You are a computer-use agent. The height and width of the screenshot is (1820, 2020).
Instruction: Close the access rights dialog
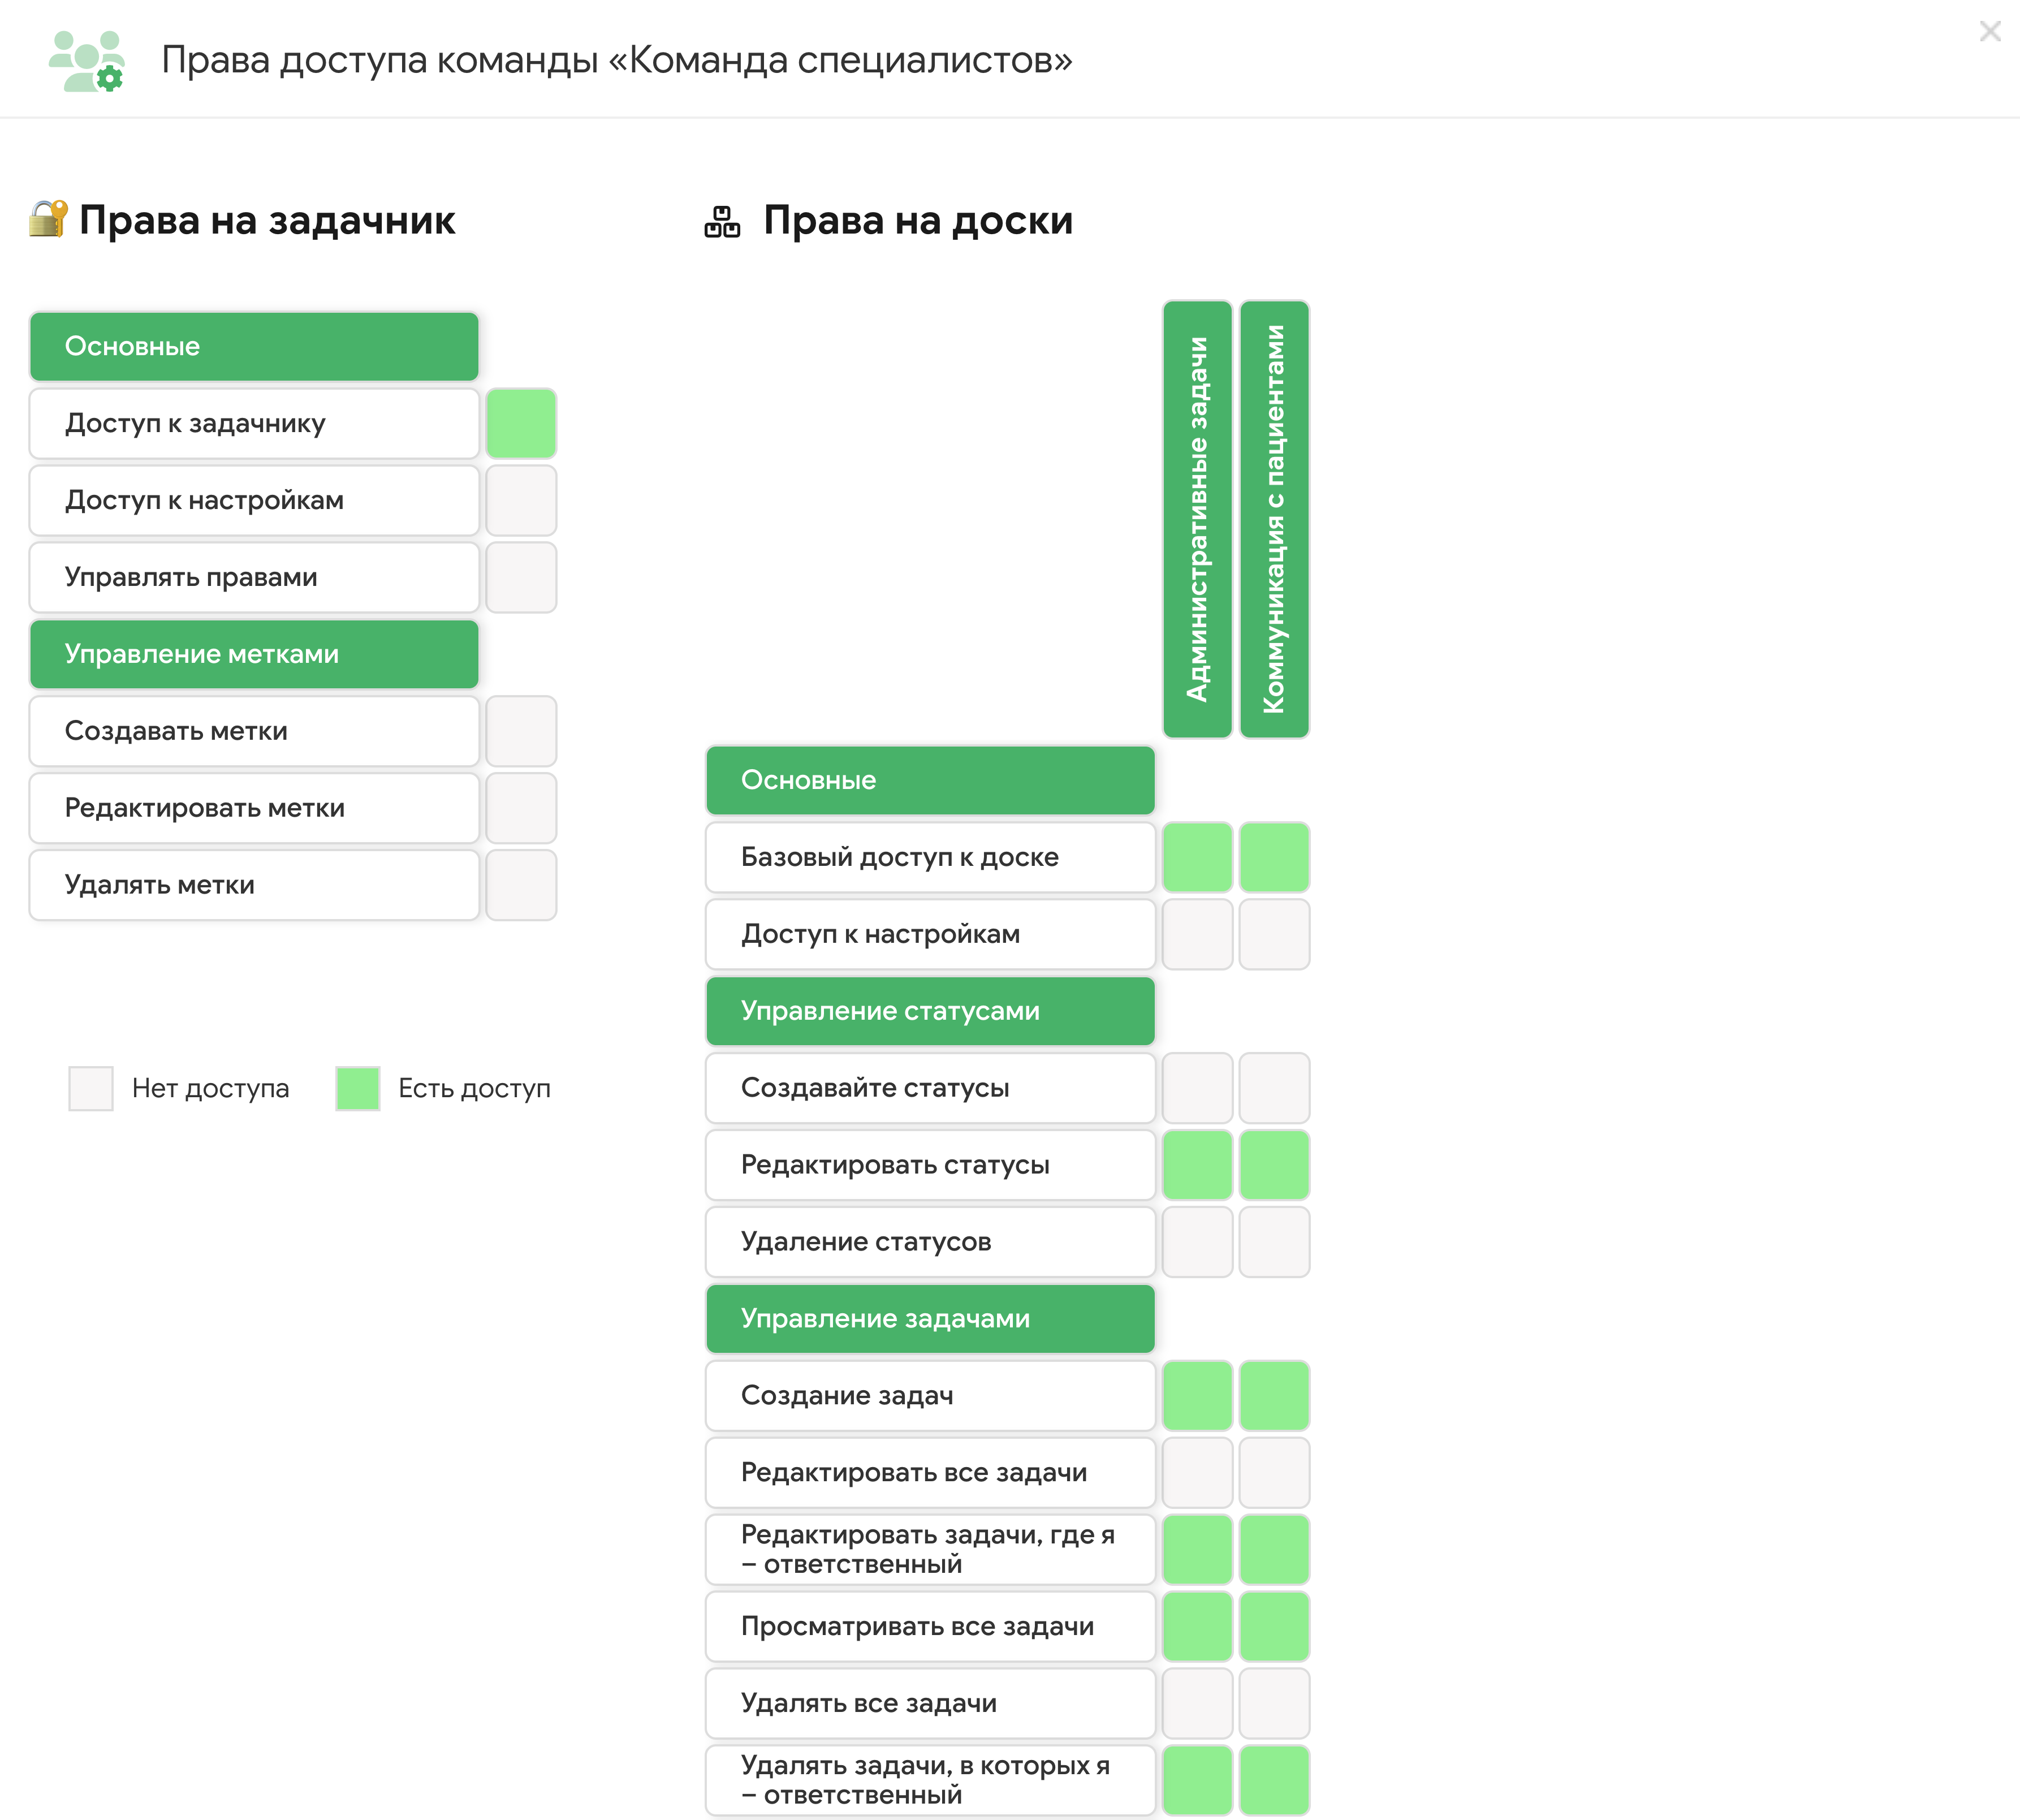[x=1989, y=32]
